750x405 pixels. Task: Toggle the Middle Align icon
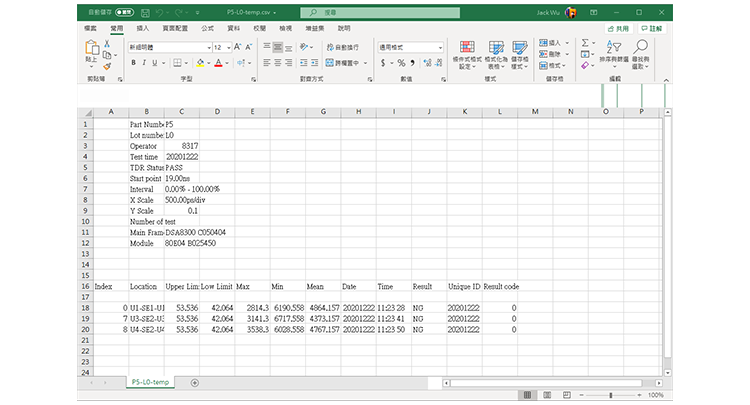[277, 47]
